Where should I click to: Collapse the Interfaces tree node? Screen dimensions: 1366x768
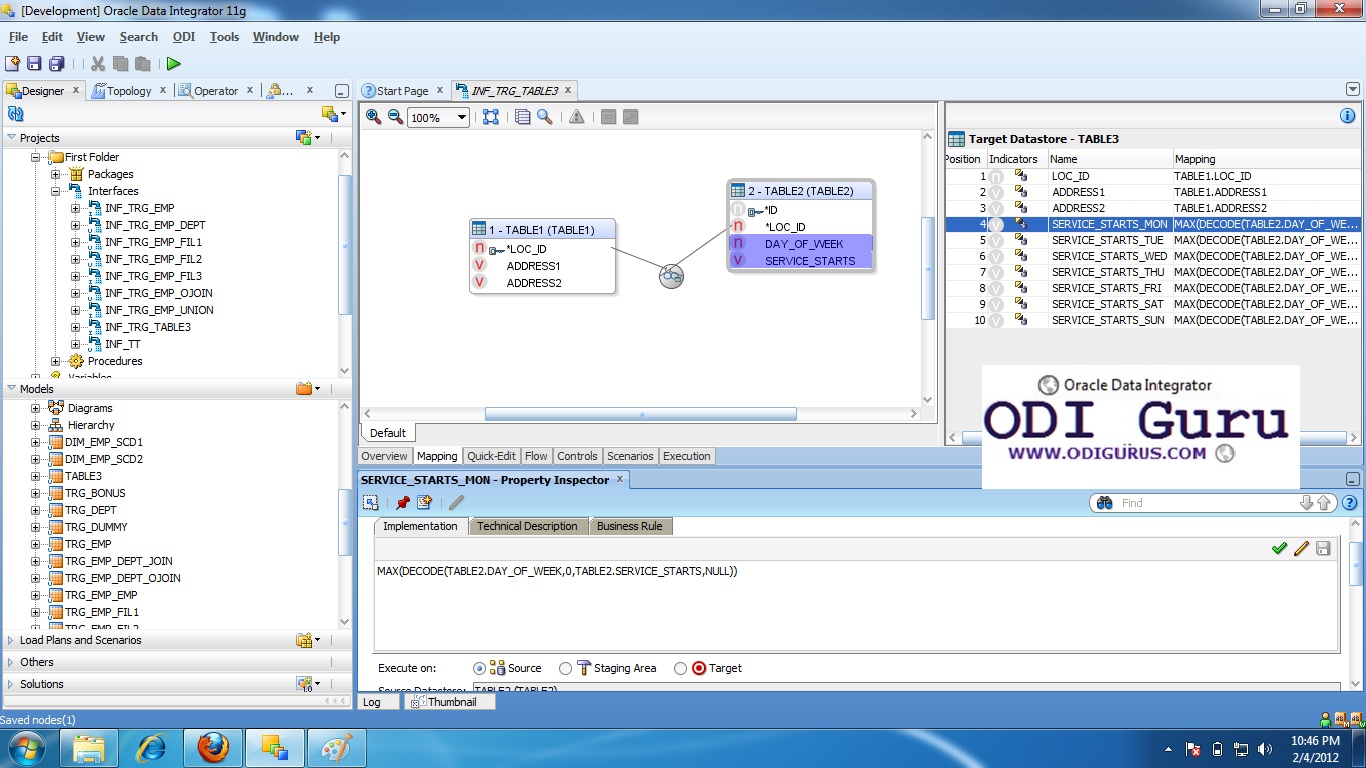coord(56,191)
